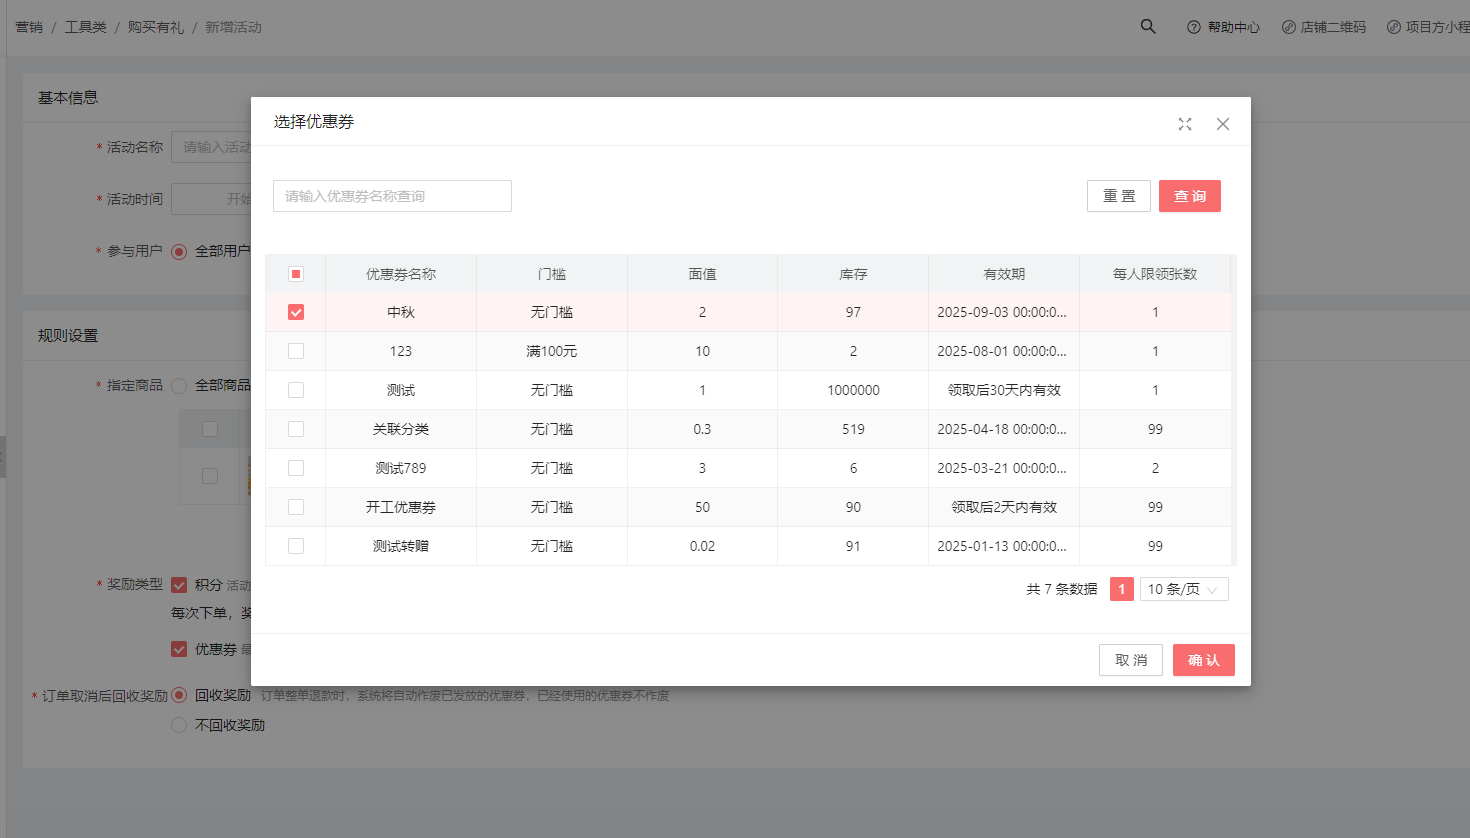
Task: Click the search magnifier icon in header
Action: 1148,27
